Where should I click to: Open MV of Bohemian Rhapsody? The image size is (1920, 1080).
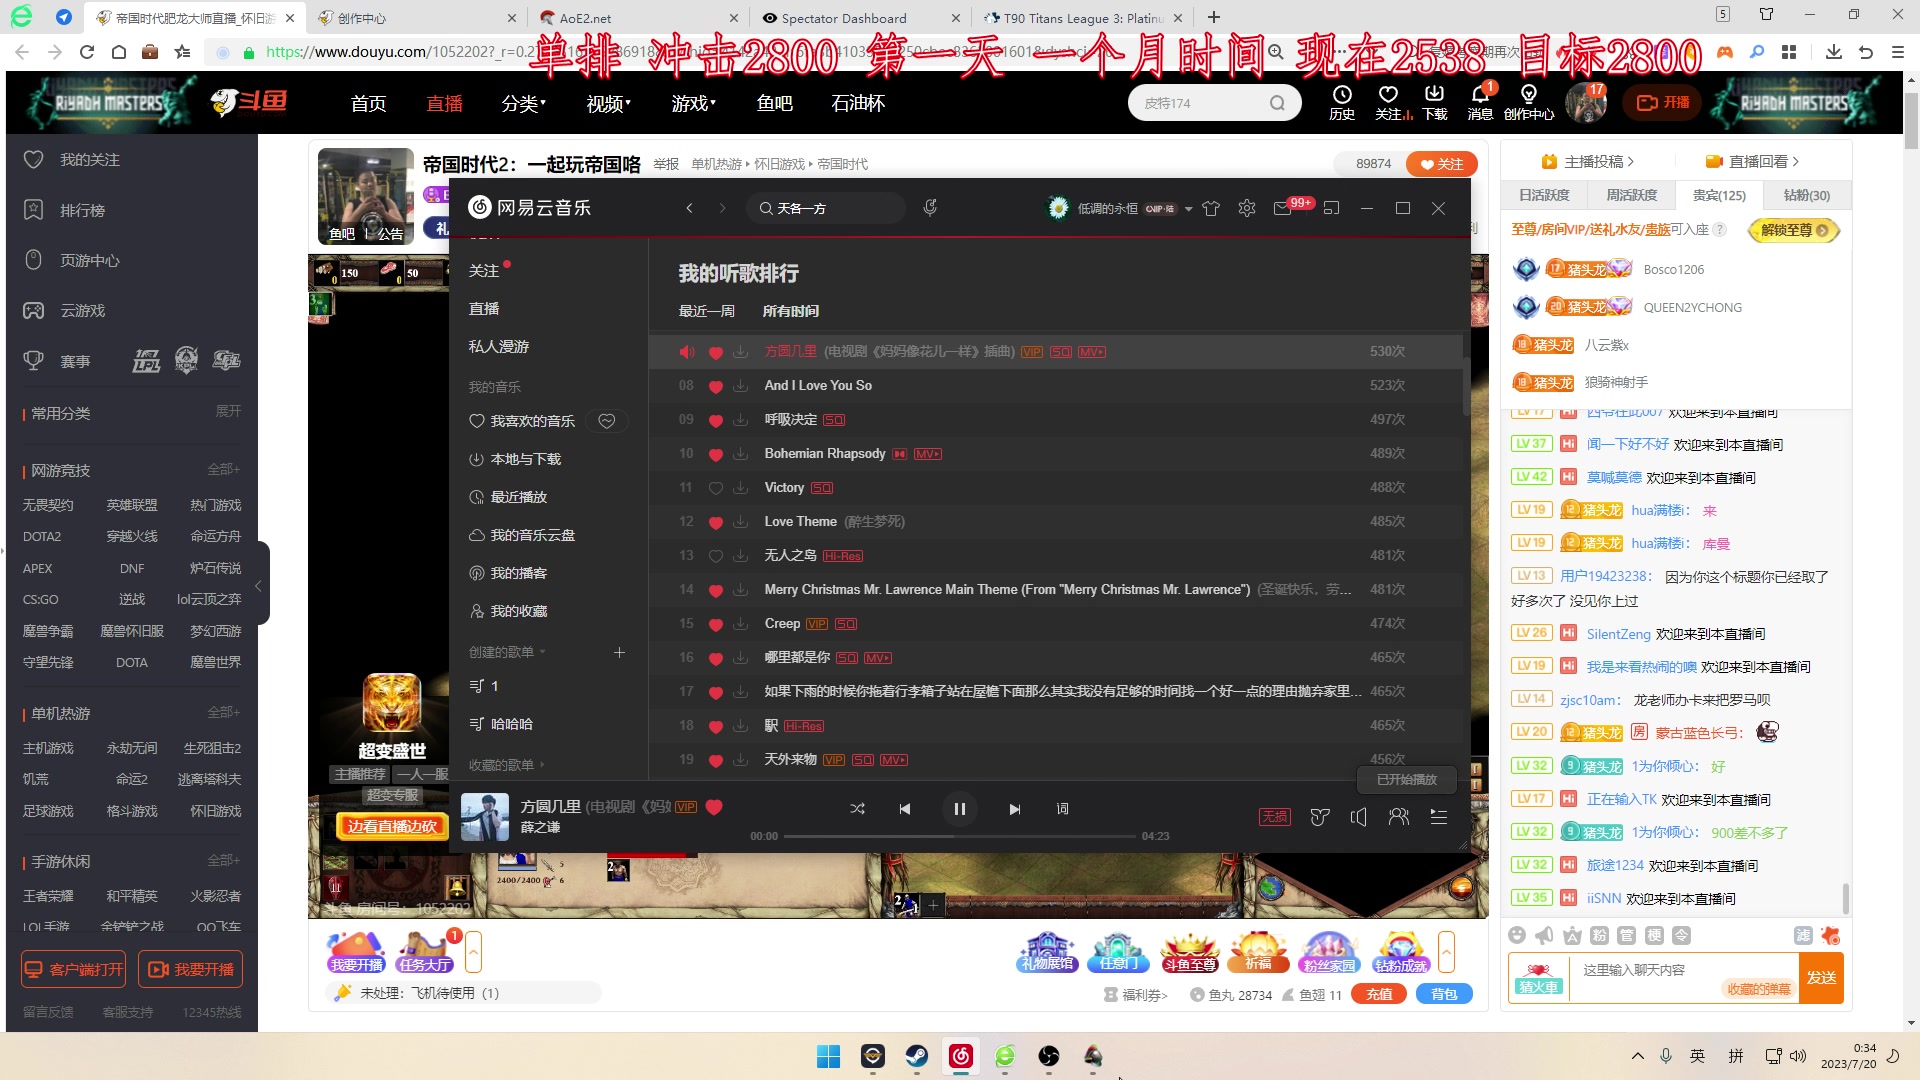pyautogui.click(x=928, y=454)
